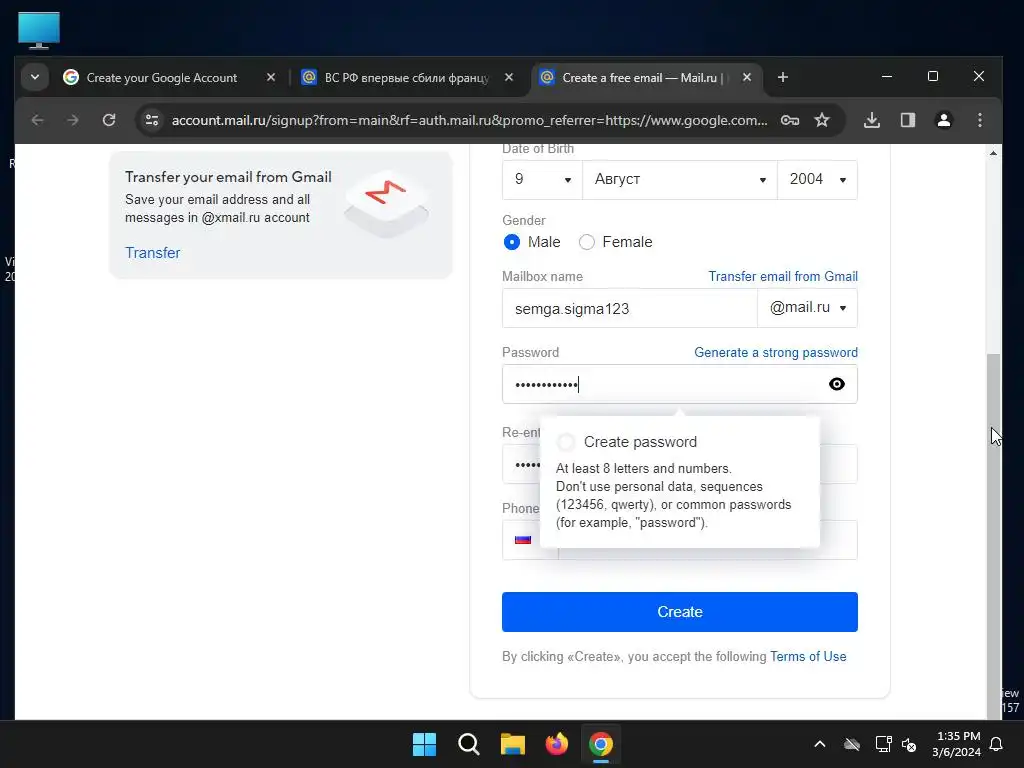Open the clock showing 1:35 PM
This screenshot has width=1024, height=768.
click(957, 744)
